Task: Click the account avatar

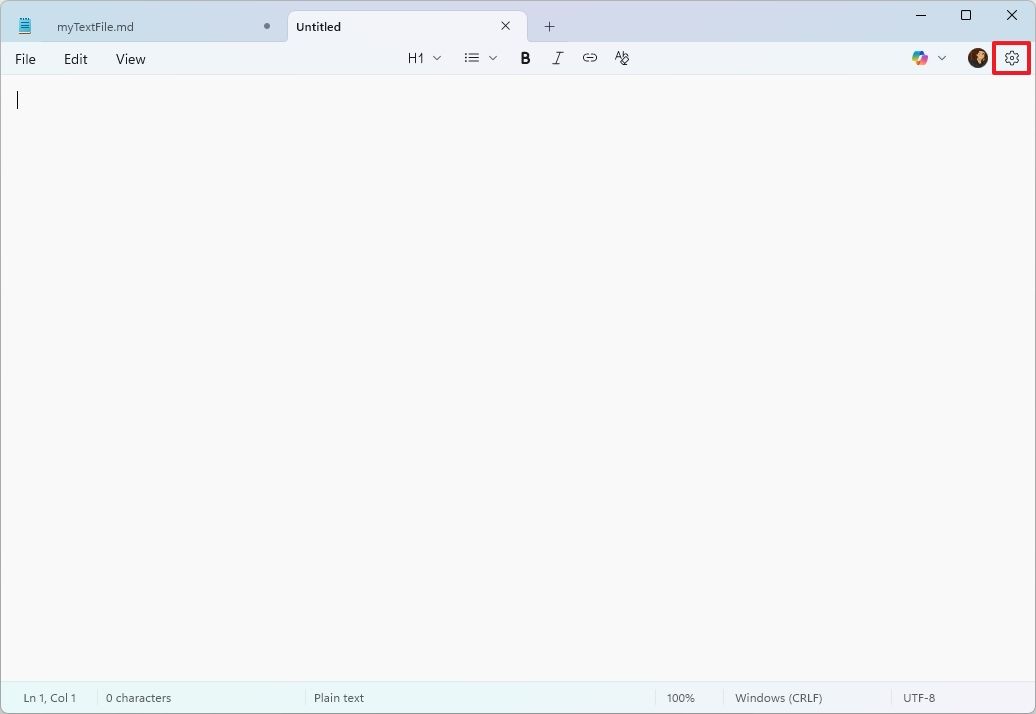Action: [x=977, y=58]
